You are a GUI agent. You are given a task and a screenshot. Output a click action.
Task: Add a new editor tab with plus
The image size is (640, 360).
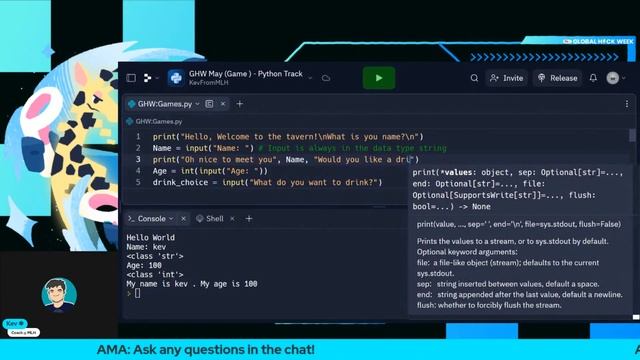pos(240,104)
